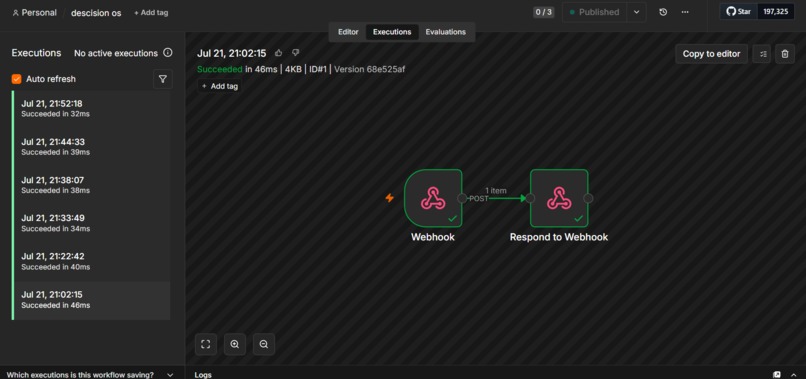Screen dimensions: 806x379
Task: Click the thumbs down rating icon
Action: tap(296, 53)
